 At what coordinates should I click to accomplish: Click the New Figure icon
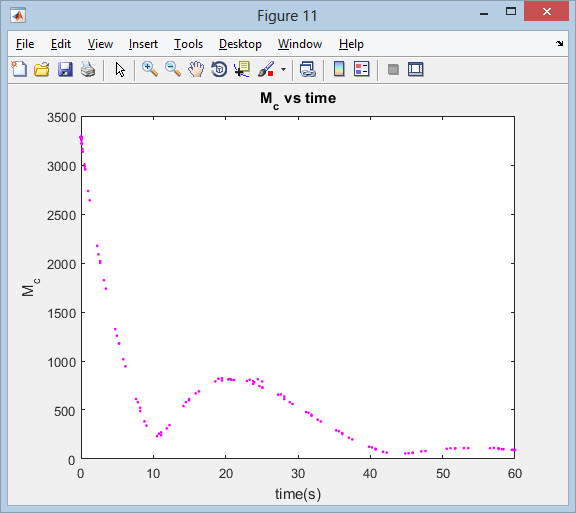pos(19,69)
